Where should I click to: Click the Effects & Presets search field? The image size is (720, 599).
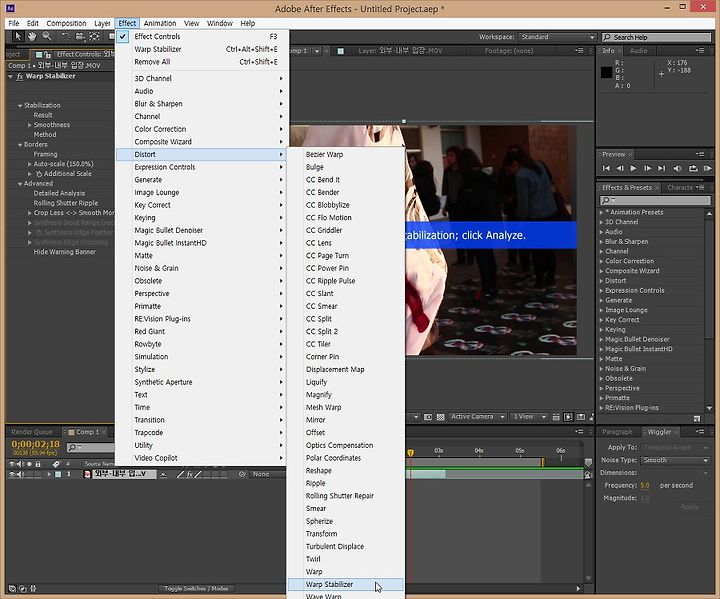pos(655,200)
